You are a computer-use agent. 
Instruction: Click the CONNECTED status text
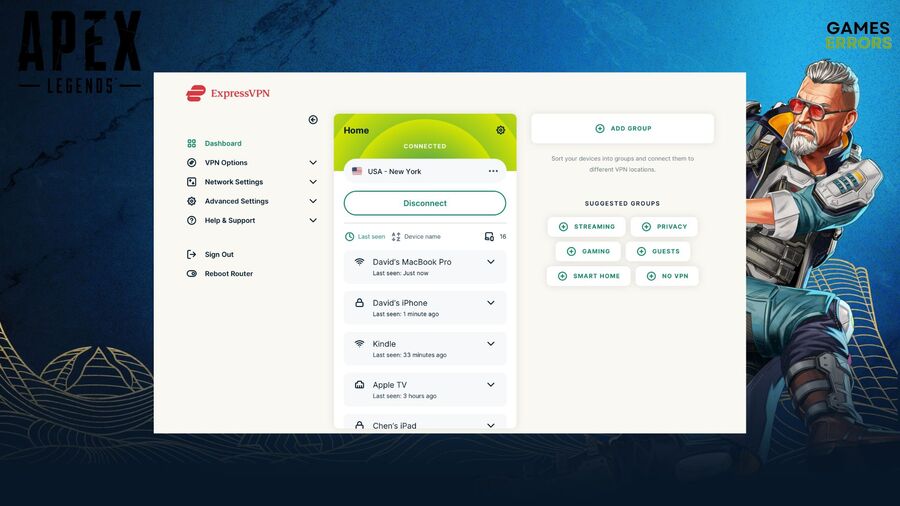coord(425,146)
